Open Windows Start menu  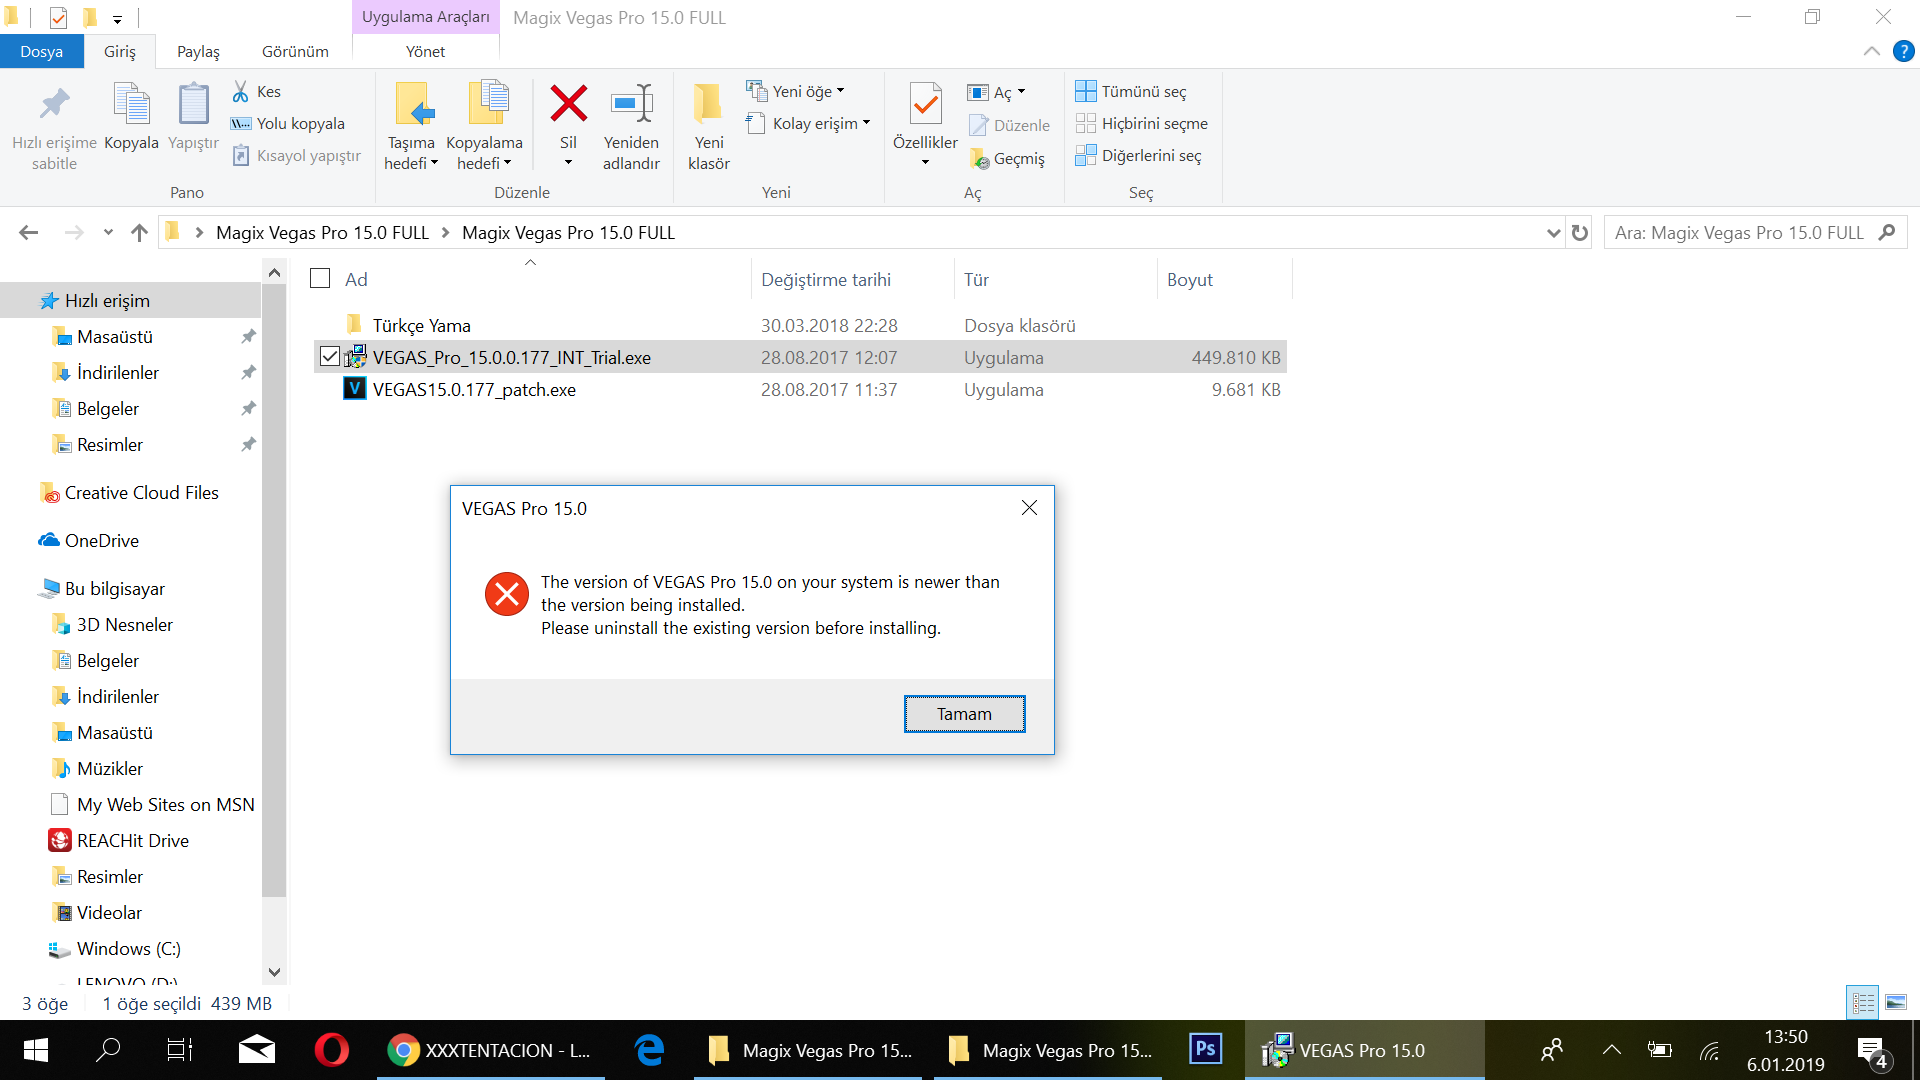(36, 1050)
